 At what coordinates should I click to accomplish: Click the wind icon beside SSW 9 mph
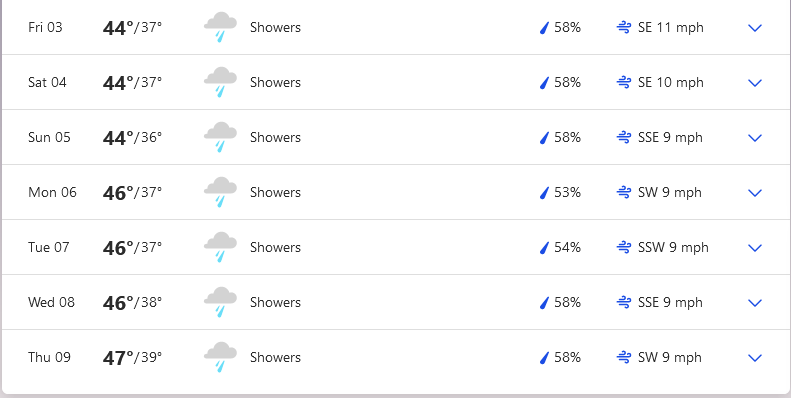(624, 248)
